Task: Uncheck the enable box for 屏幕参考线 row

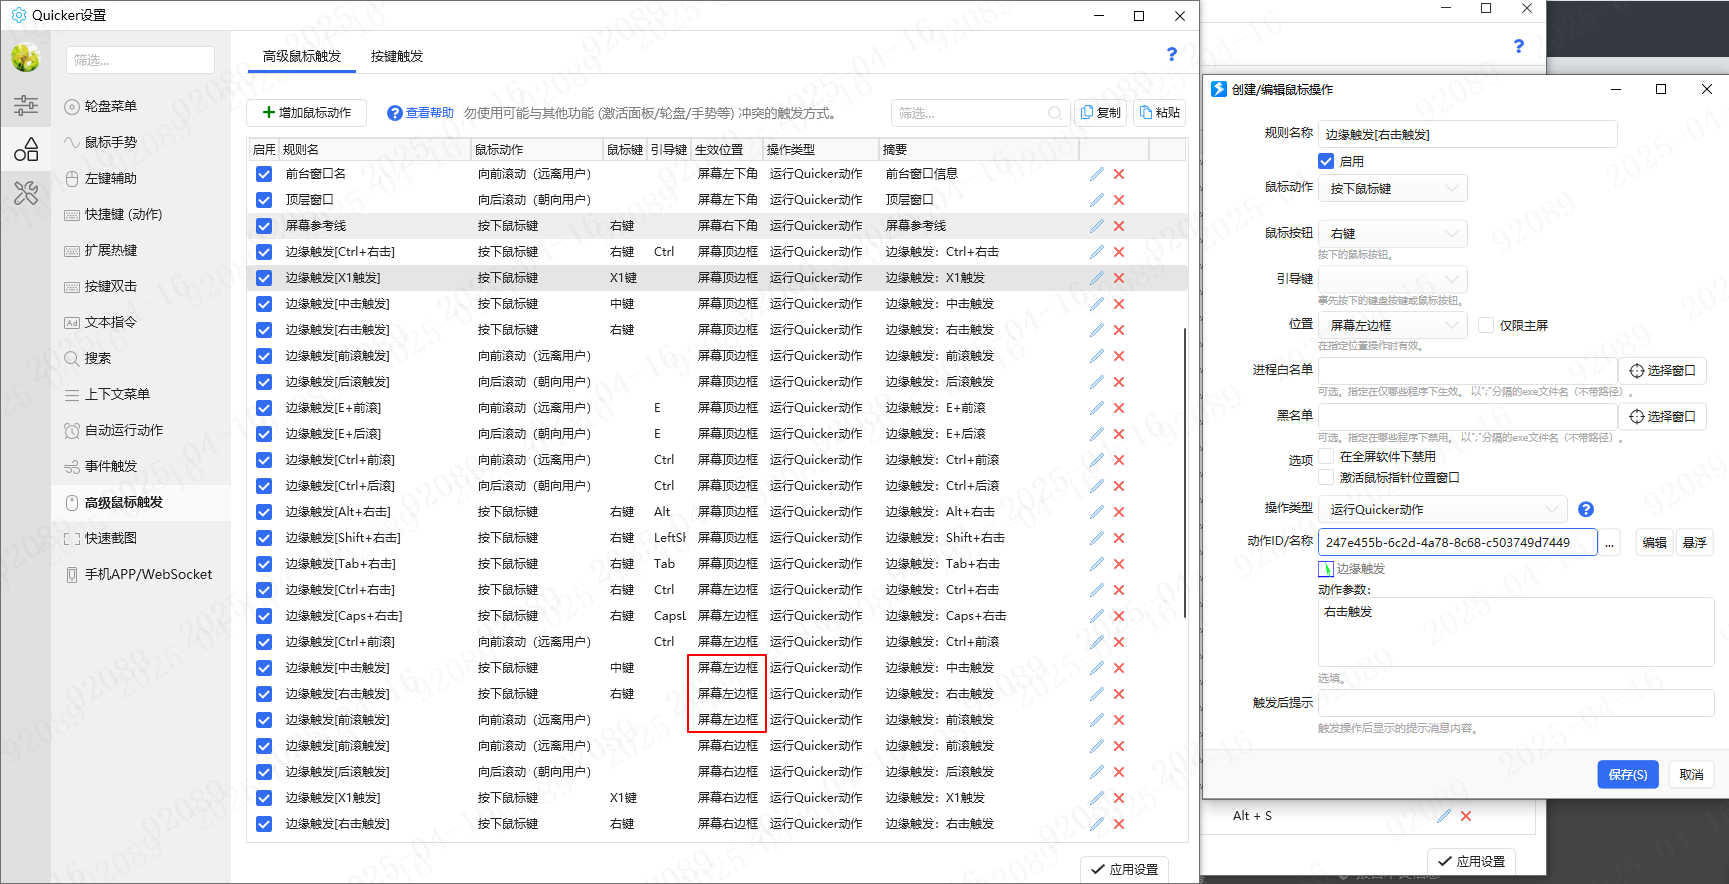Action: coord(264,226)
